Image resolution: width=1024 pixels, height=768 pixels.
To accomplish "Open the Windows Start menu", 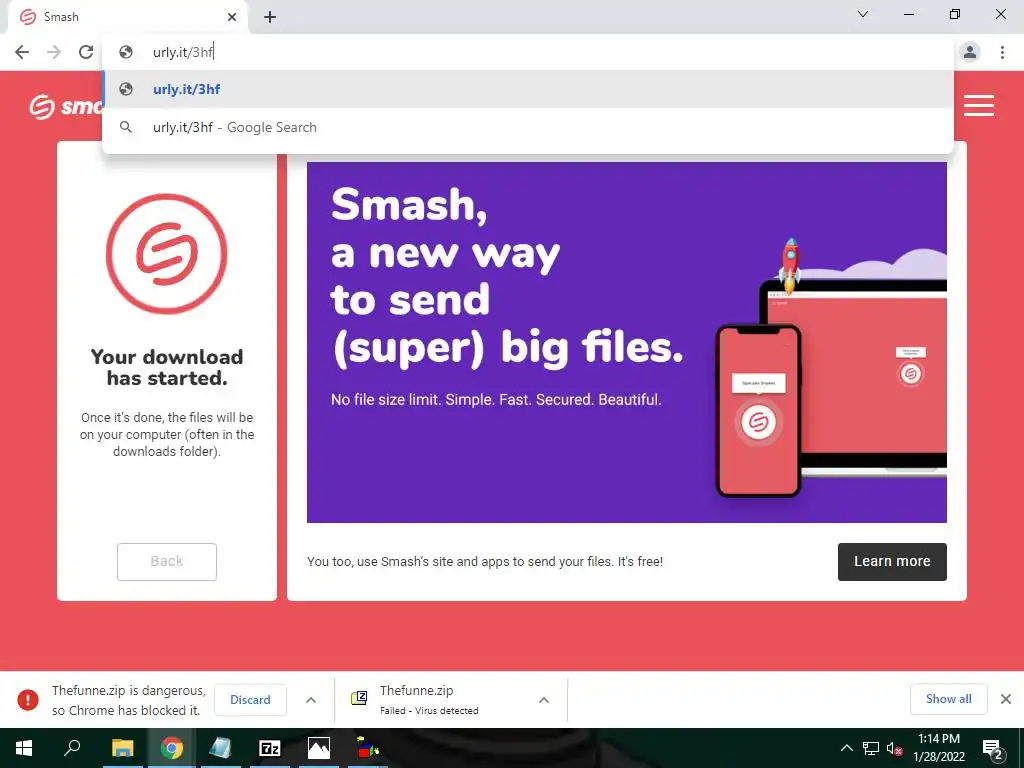I will coord(24,748).
